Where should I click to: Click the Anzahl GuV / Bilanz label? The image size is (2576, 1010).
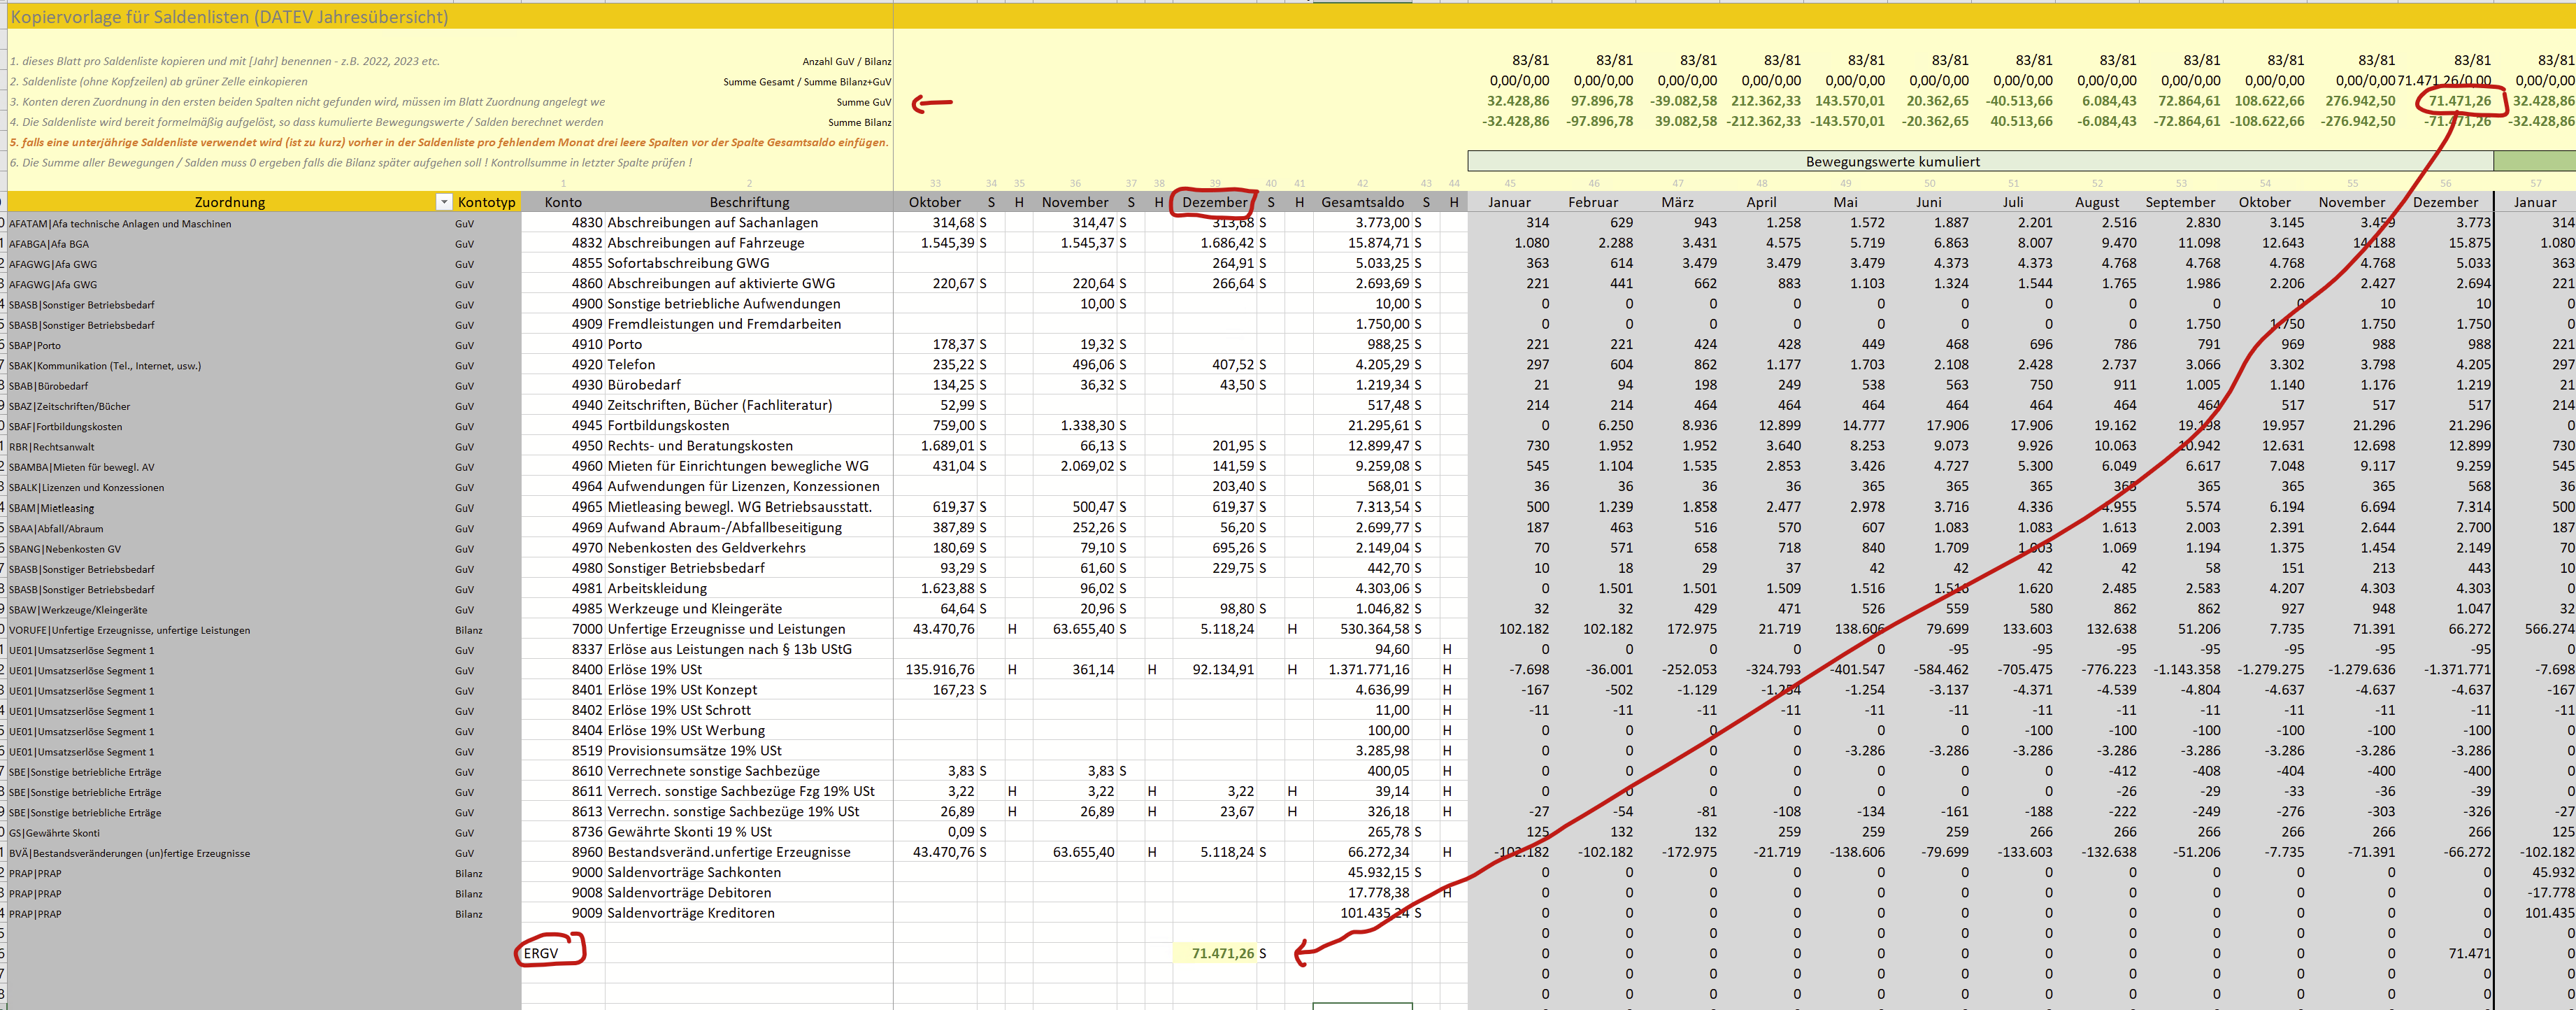click(846, 61)
